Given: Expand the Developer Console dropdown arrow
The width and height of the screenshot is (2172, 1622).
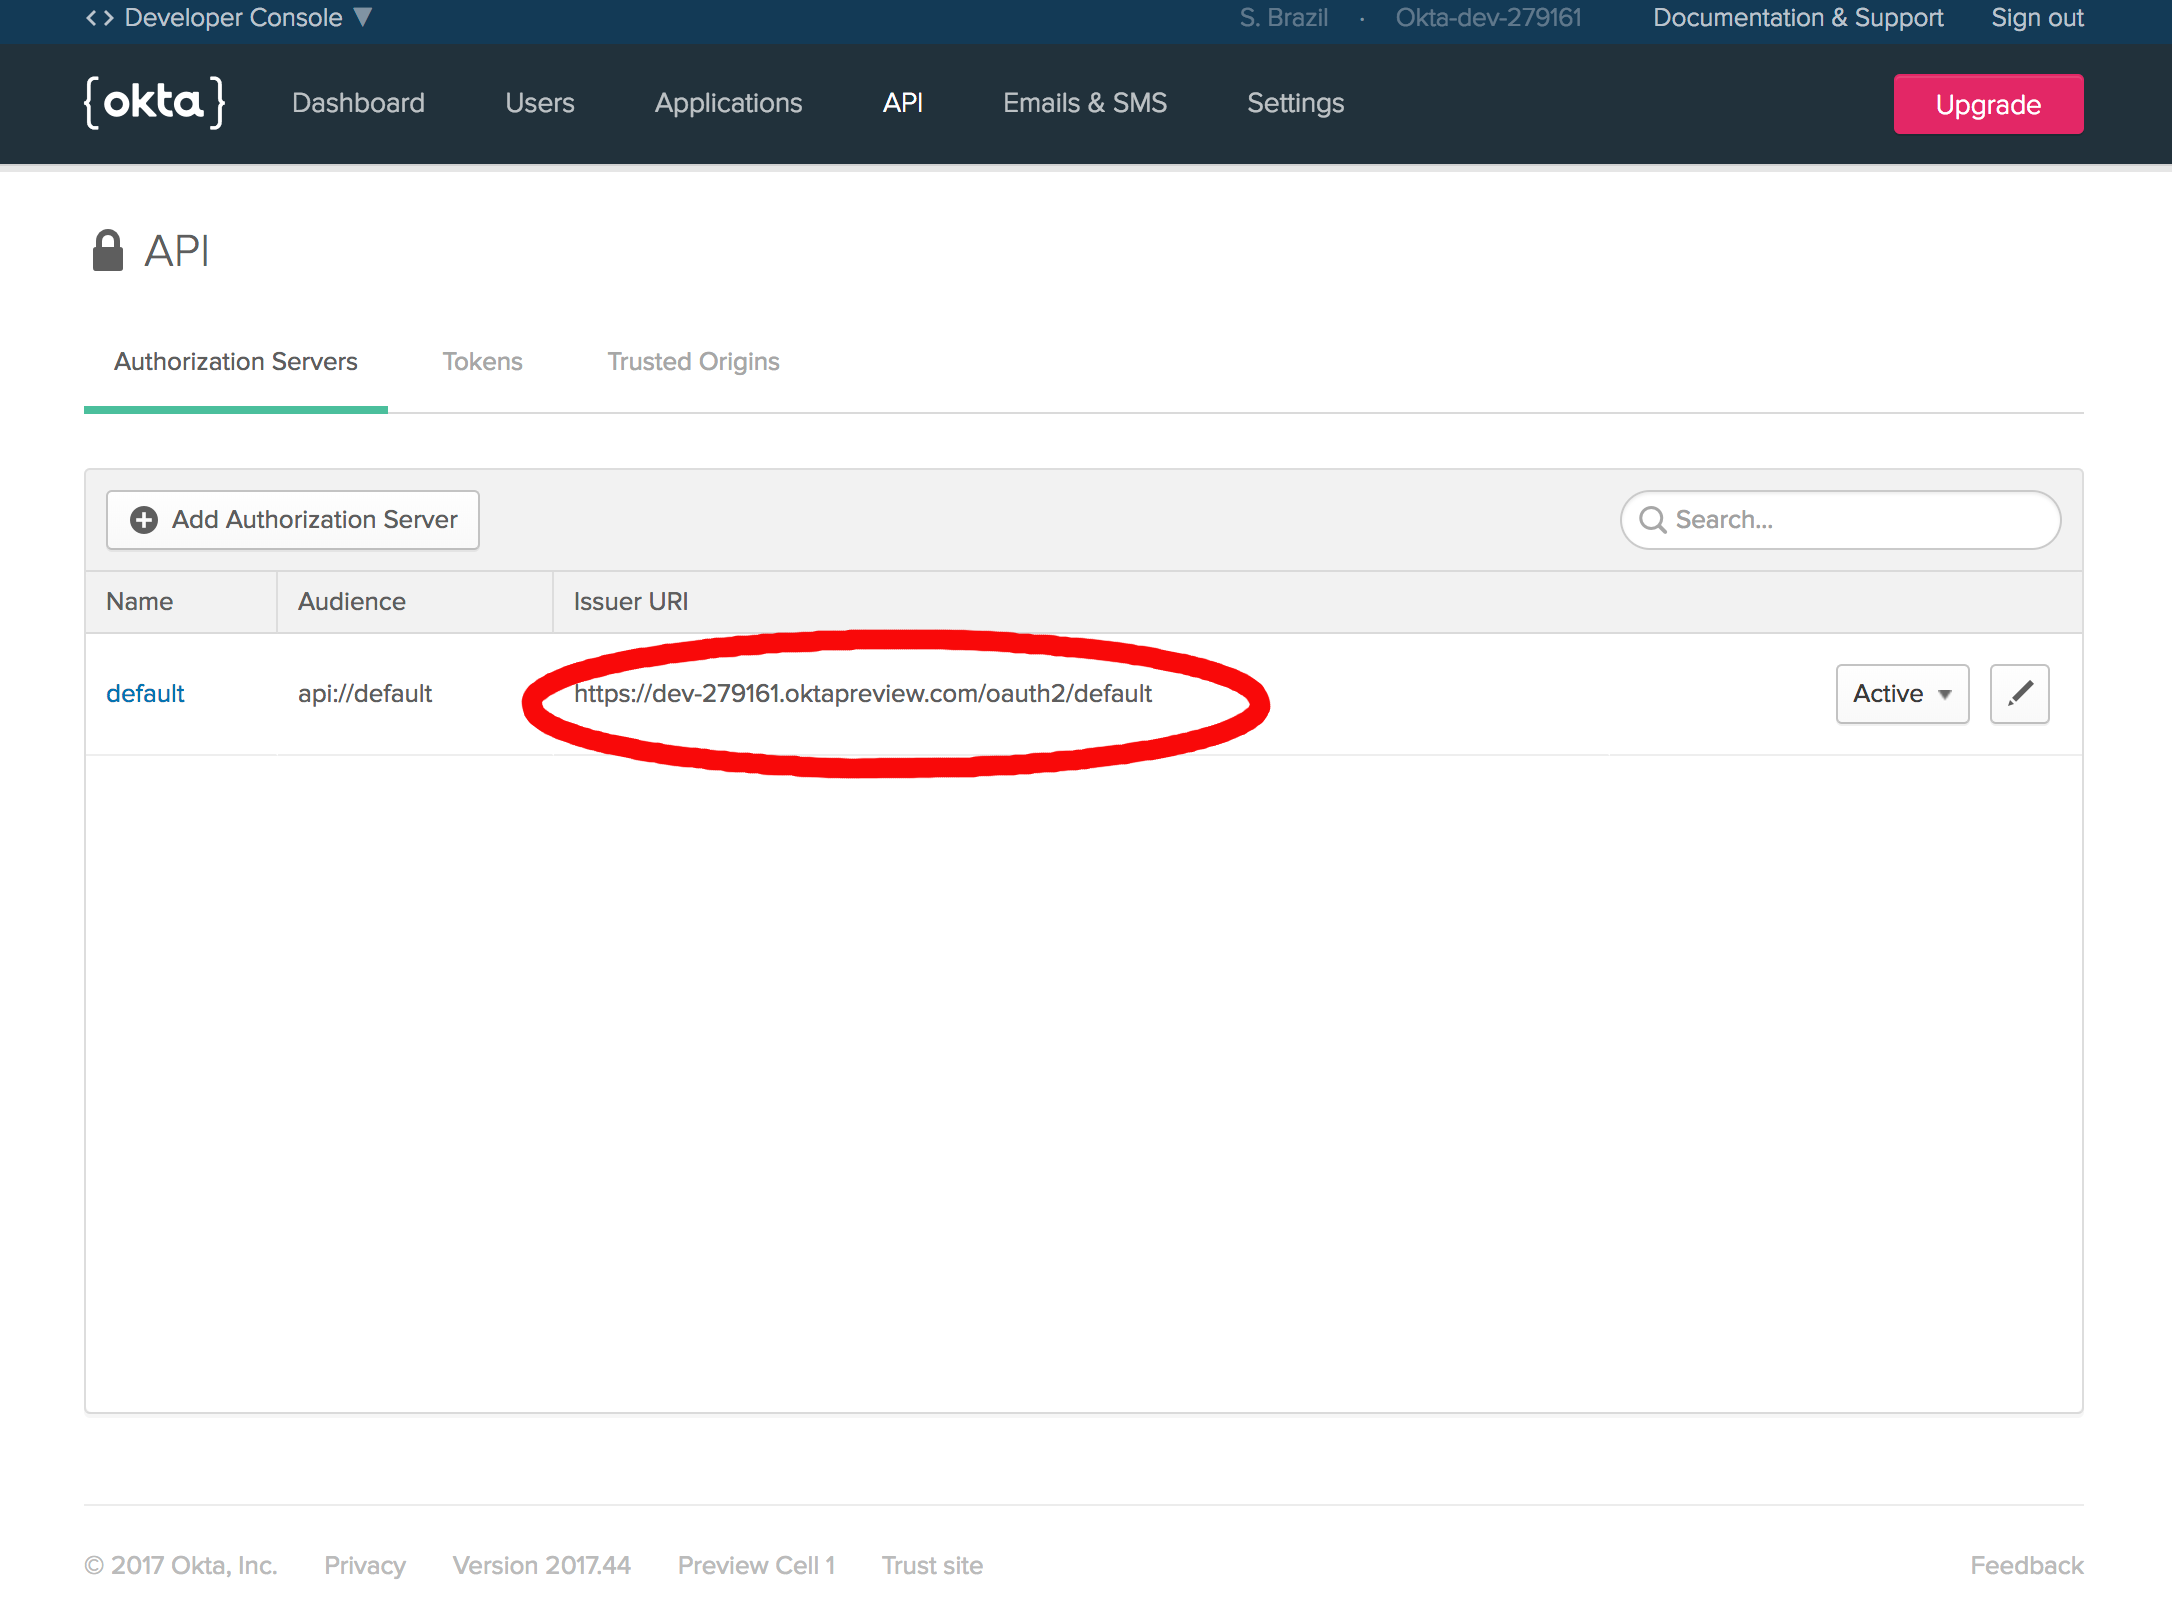Looking at the screenshot, I should tap(363, 18).
